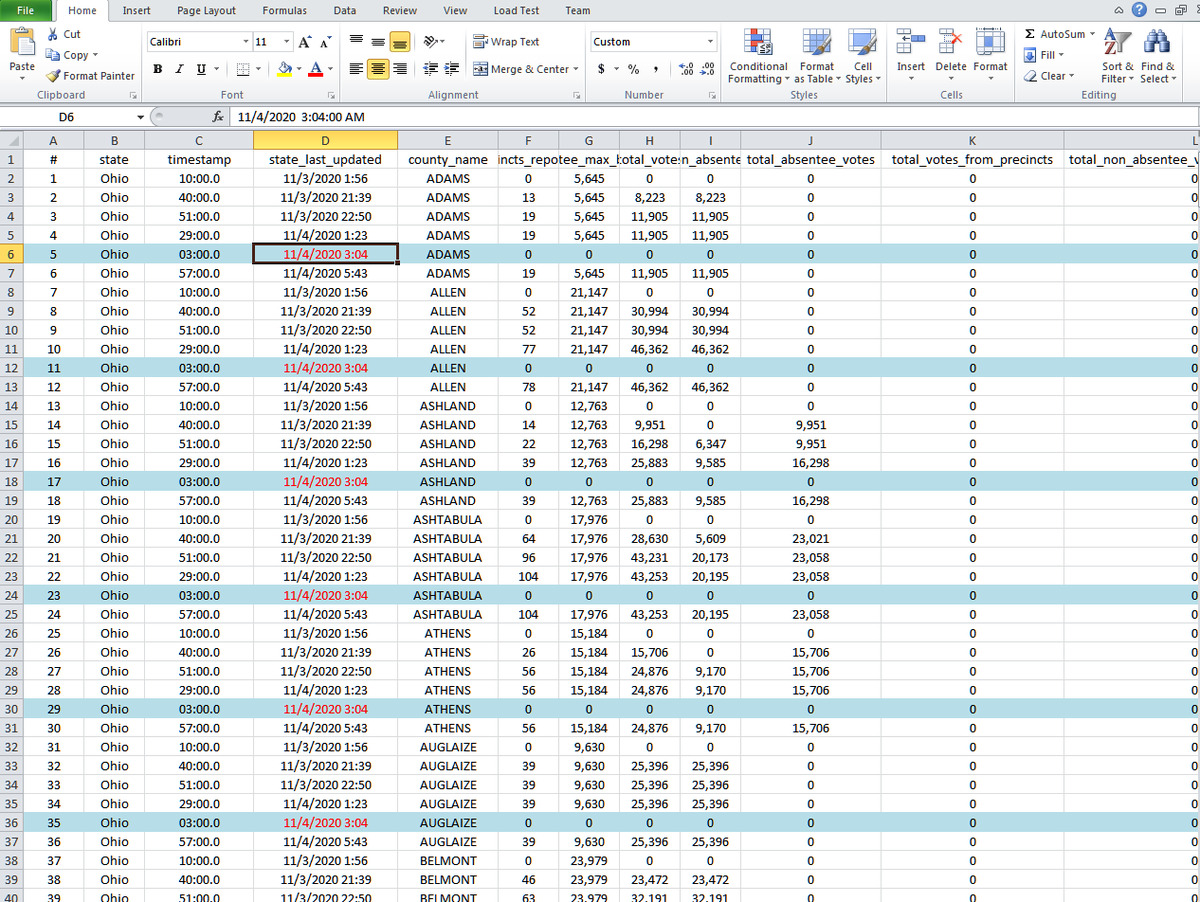Click the Name Box showing D6
This screenshot has width=1200, height=902.
click(66, 117)
